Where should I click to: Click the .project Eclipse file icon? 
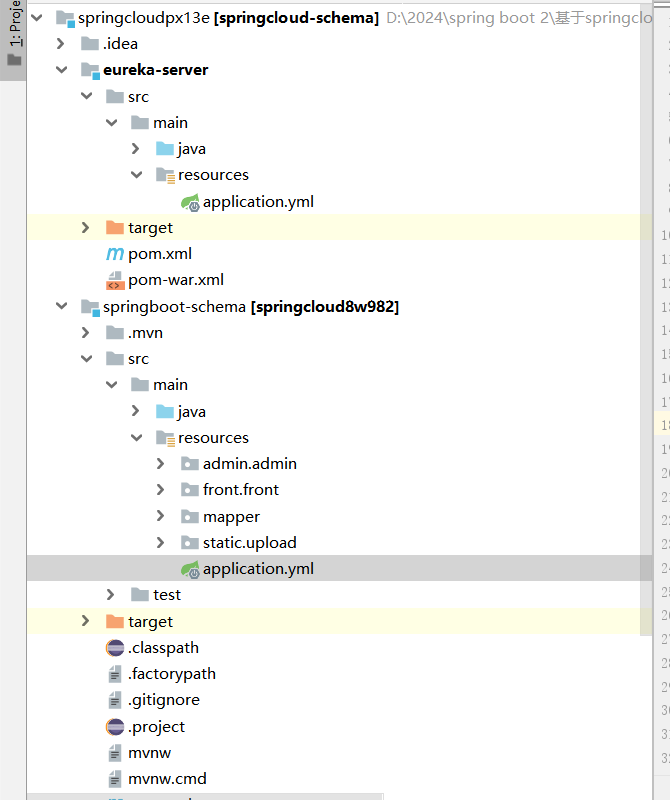tap(115, 726)
